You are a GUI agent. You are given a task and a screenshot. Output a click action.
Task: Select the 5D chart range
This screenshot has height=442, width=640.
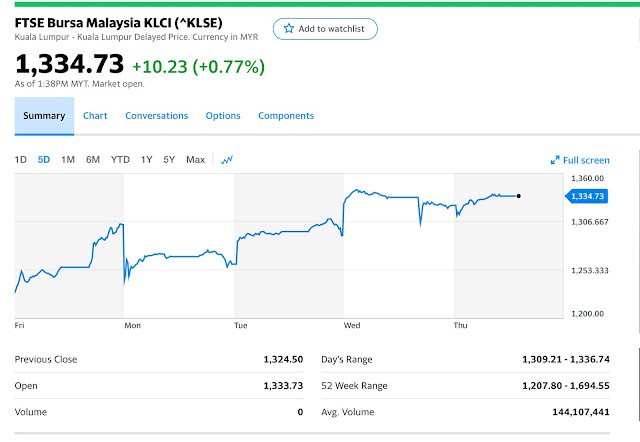click(44, 160)
